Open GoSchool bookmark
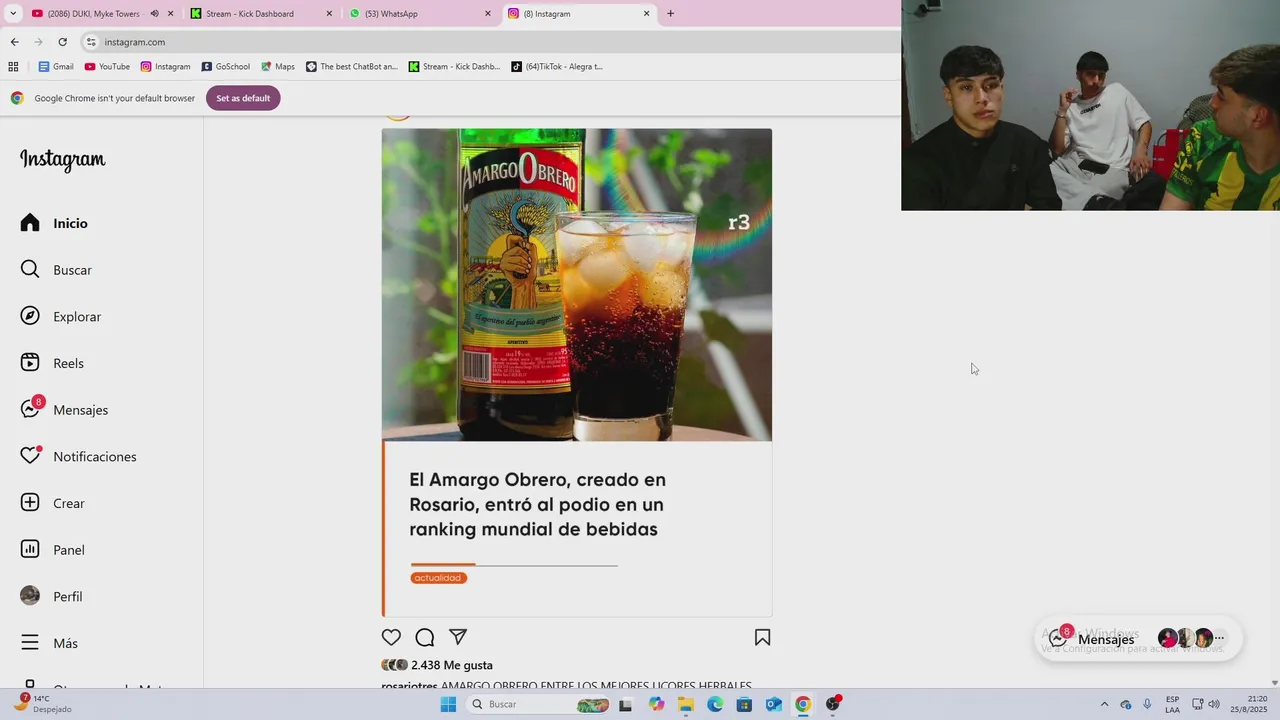 (226, 67)
